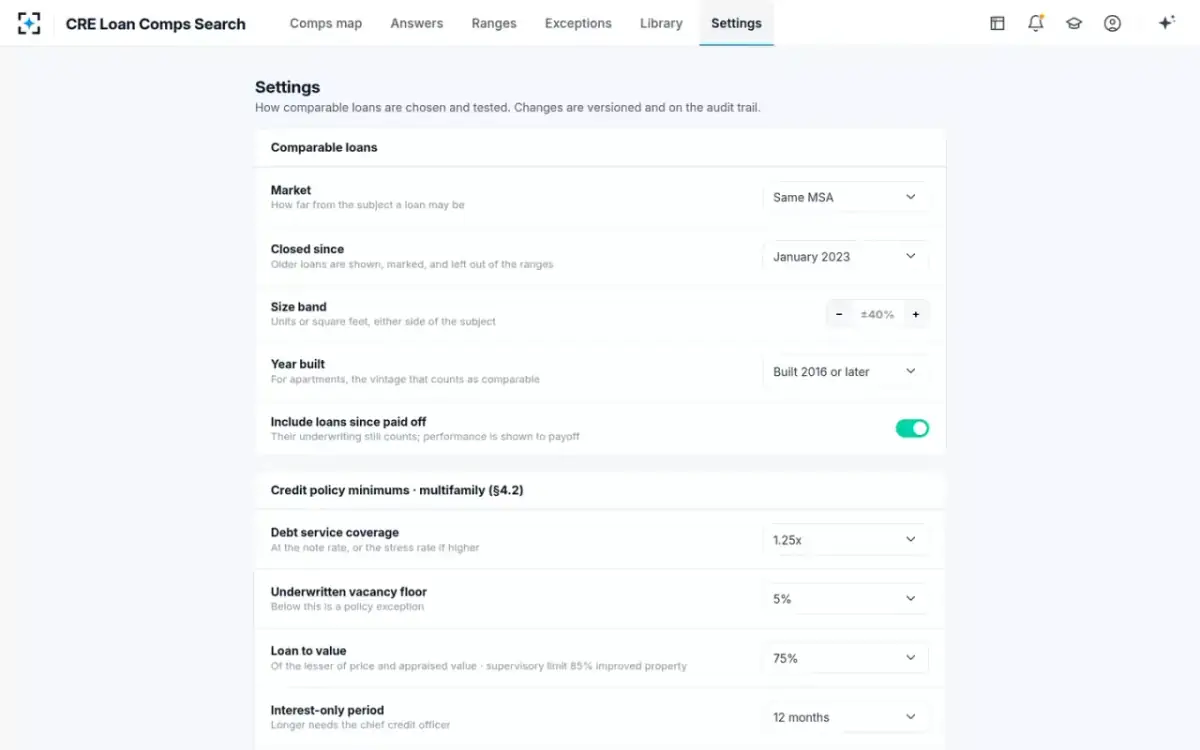Viewport: 1200px width, 750px height.
Task: Launch the AI sparkle assistant
Action: click(x=1166, y=23)
